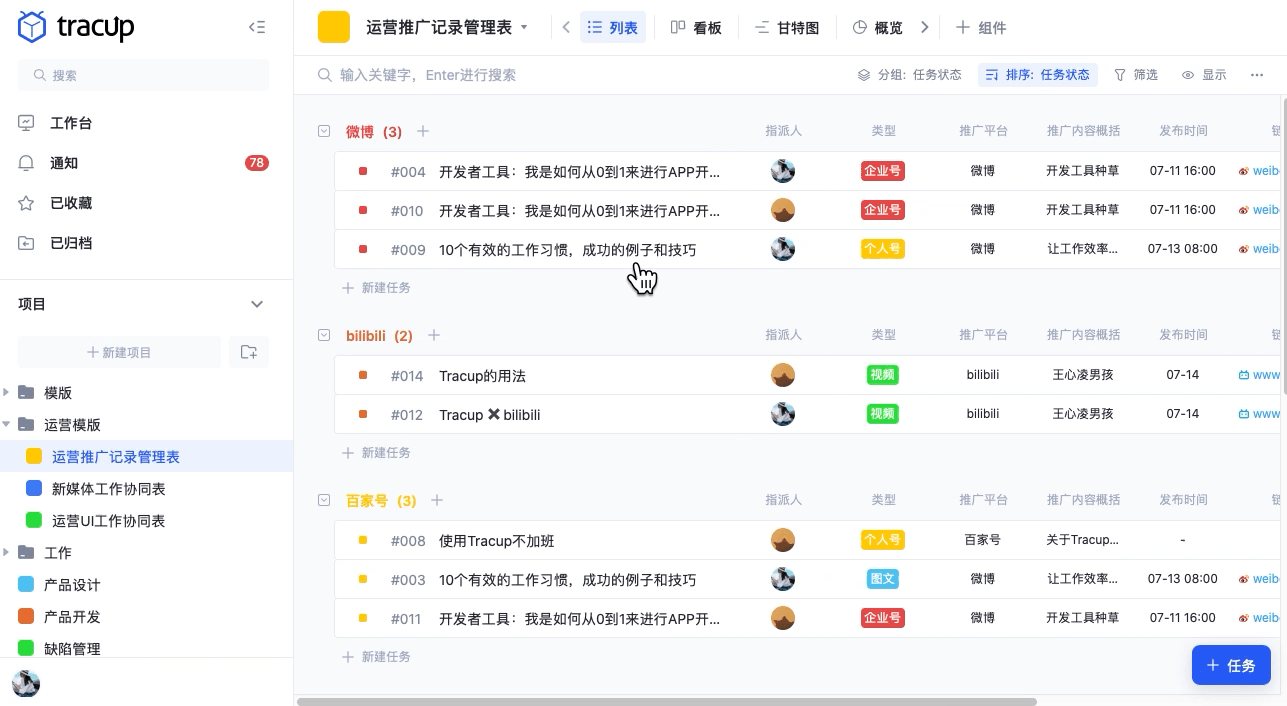Viewport: 1287px width, 706px height.
Task: Select the bilibili group checkbox
Action: pos(324,335)
